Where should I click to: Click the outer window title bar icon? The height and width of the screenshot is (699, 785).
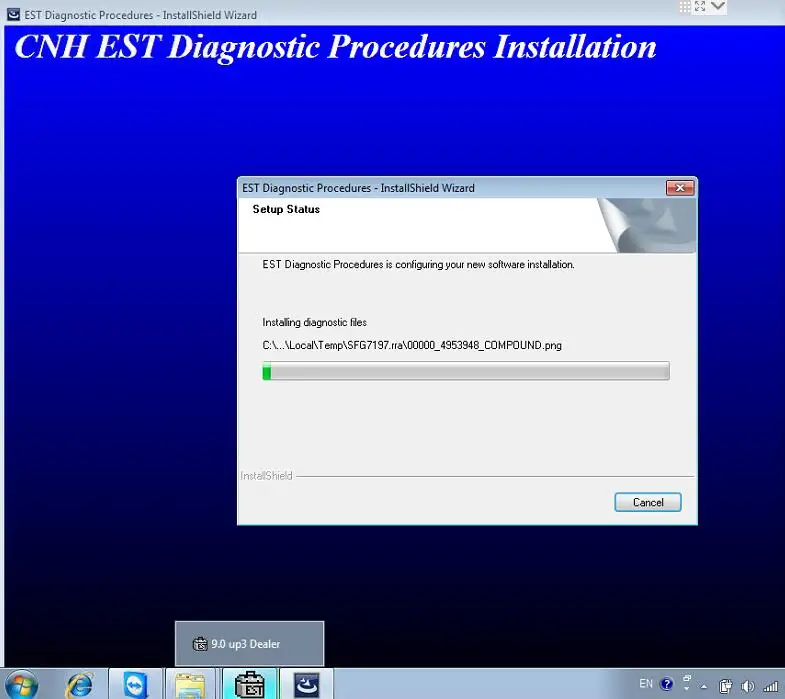tap(14, 15)
